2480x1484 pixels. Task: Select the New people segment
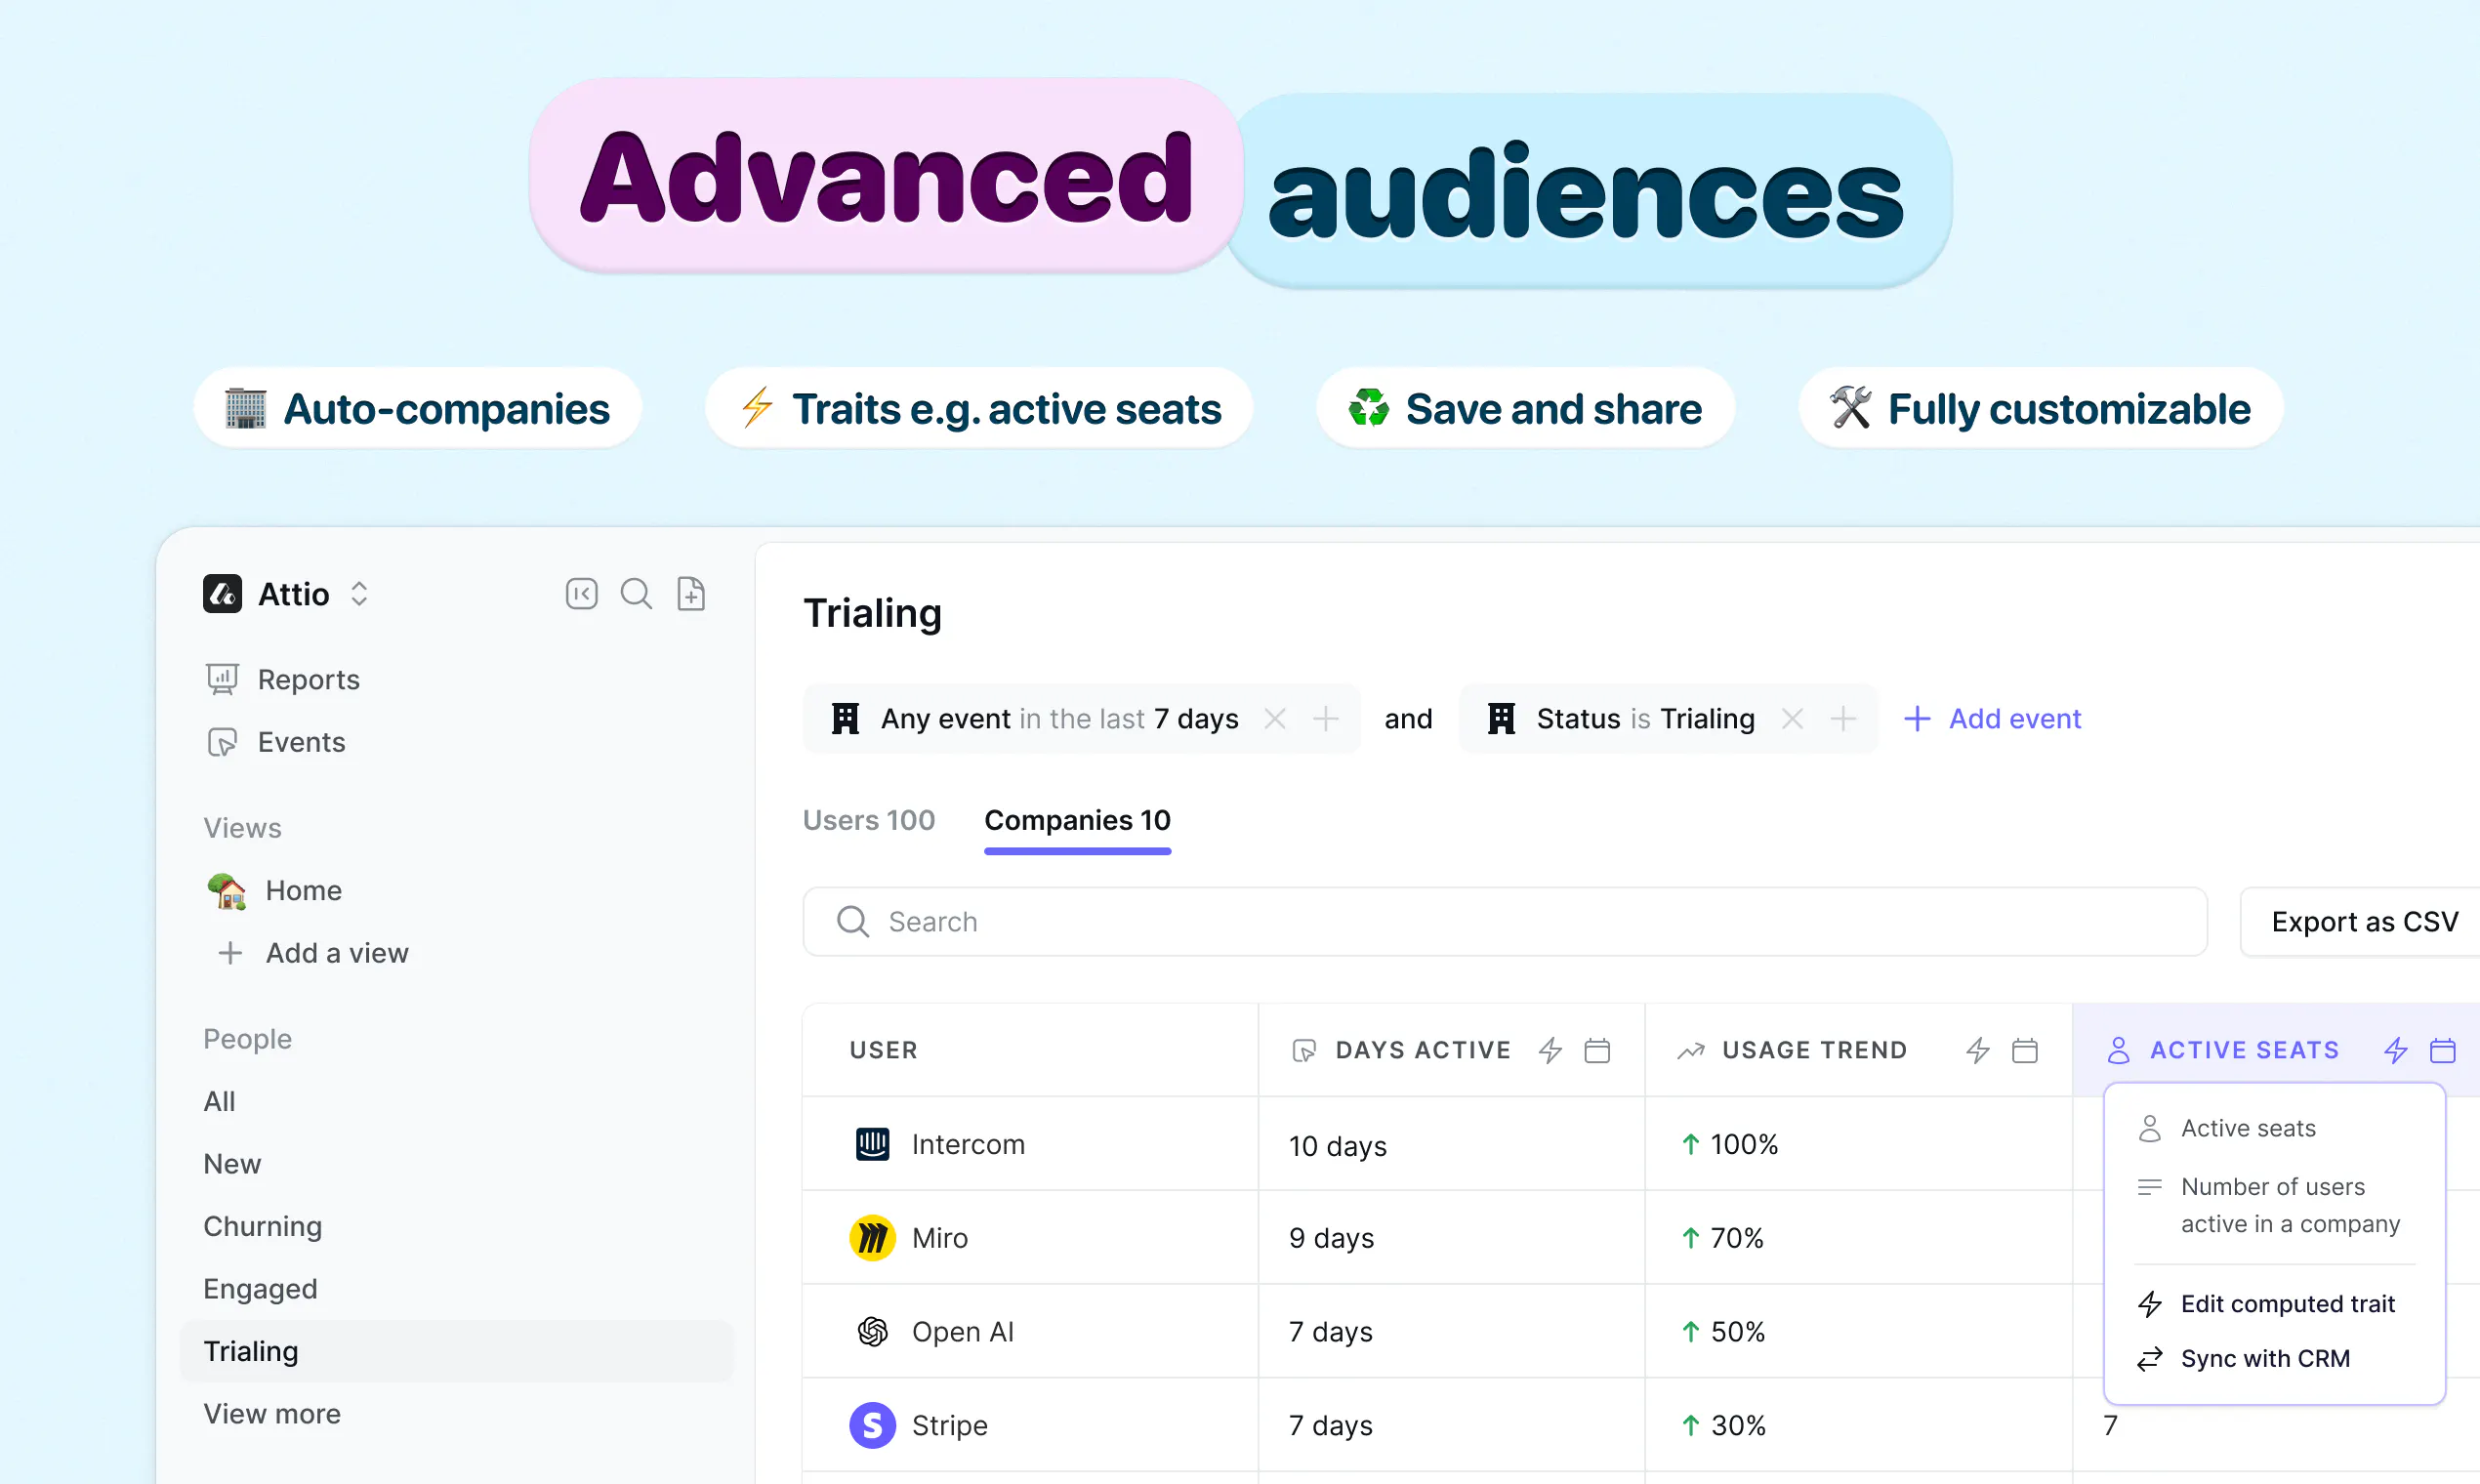pos(232,1164)
